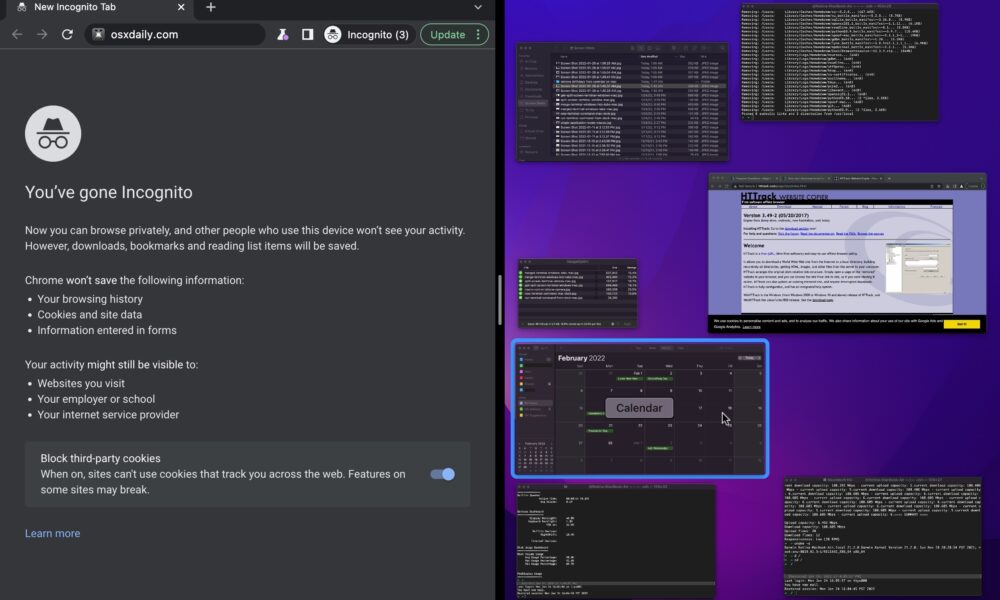
Task: Select the small window with green checkmark rows
Action: (578, 293)
